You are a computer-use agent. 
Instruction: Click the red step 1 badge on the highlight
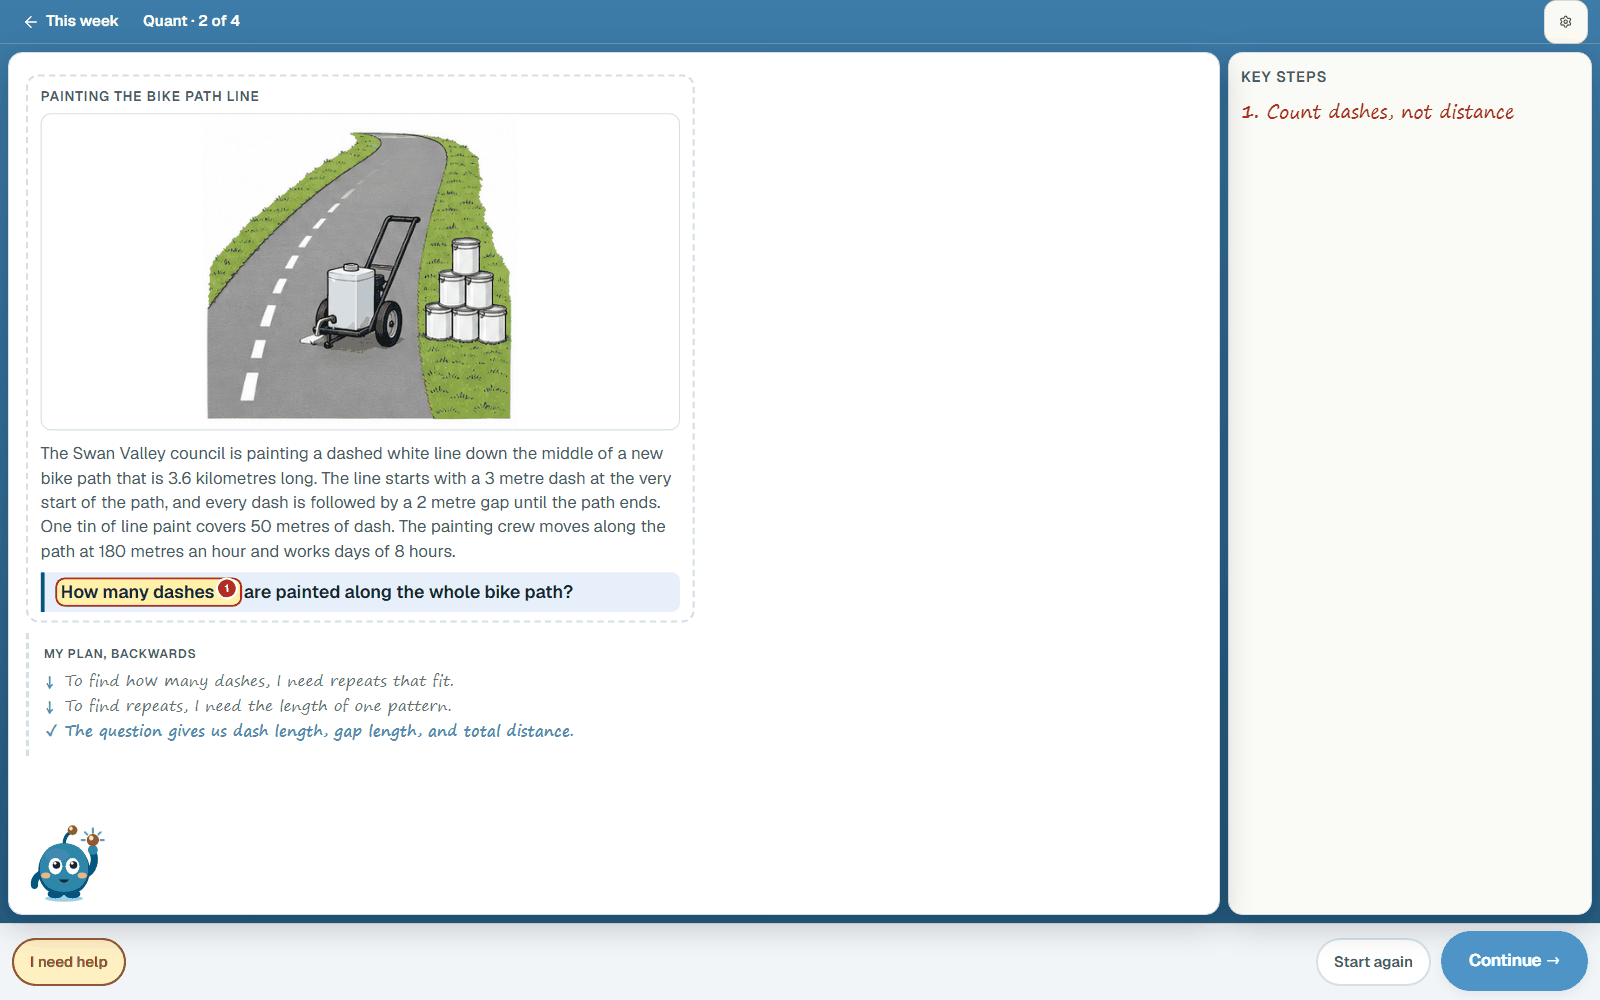point(227,589)
